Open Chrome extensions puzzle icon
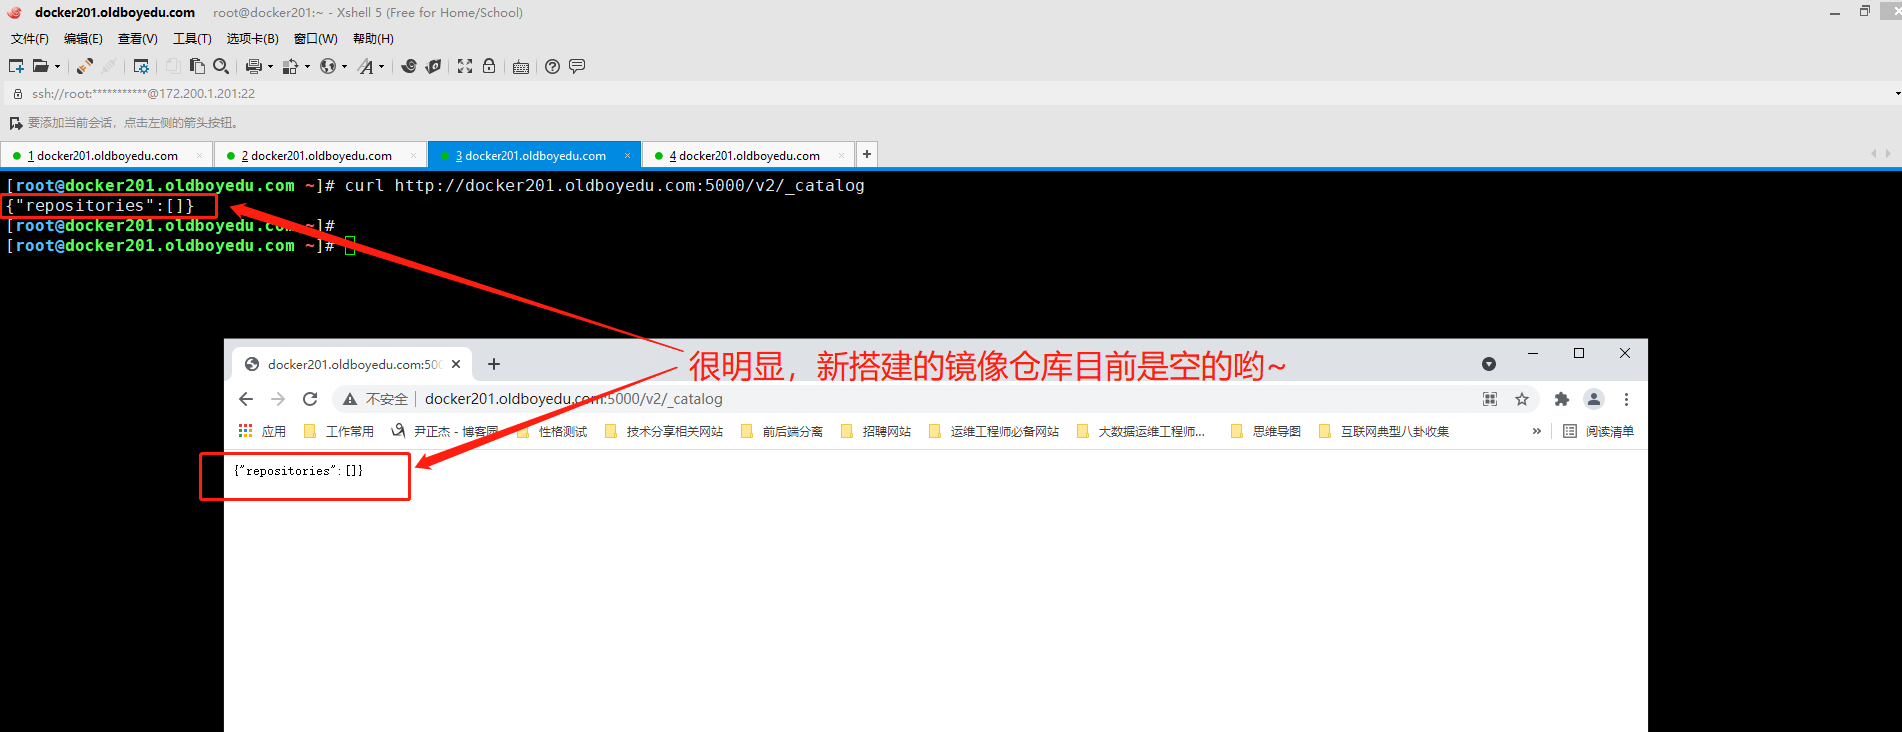Image resolution: width=1902 pixels, height=732 pixels. point(1562,399)
